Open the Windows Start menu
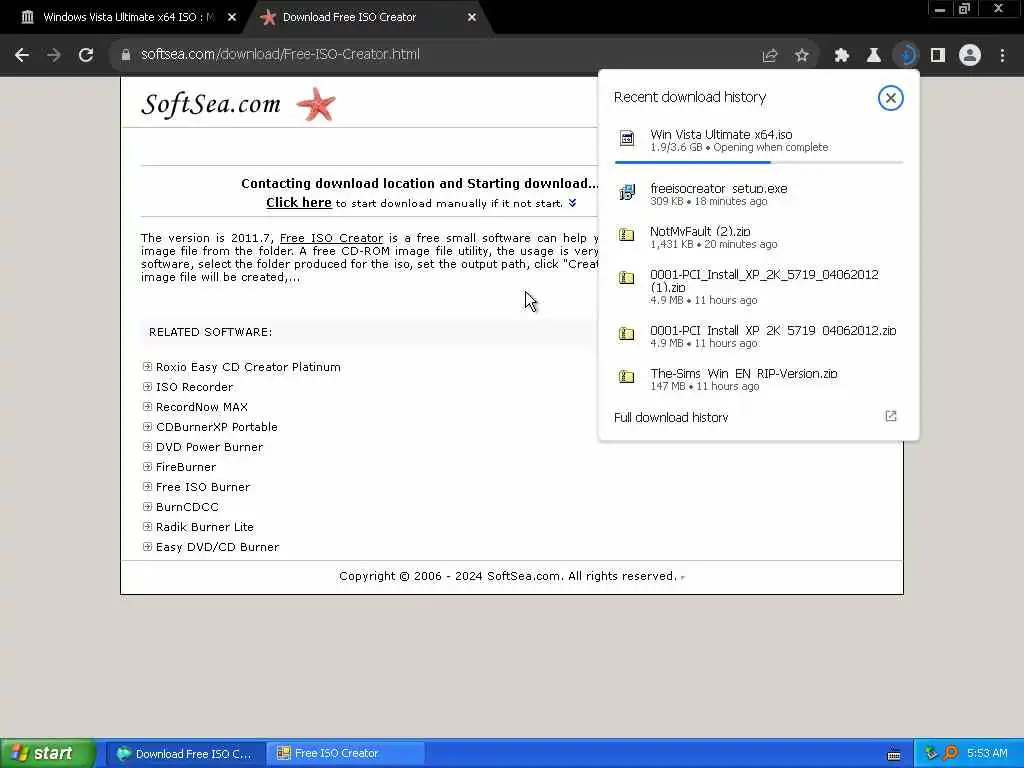The height and width of the screenshot is (768, 1024). pyautogui.click(x=48, y=753)
